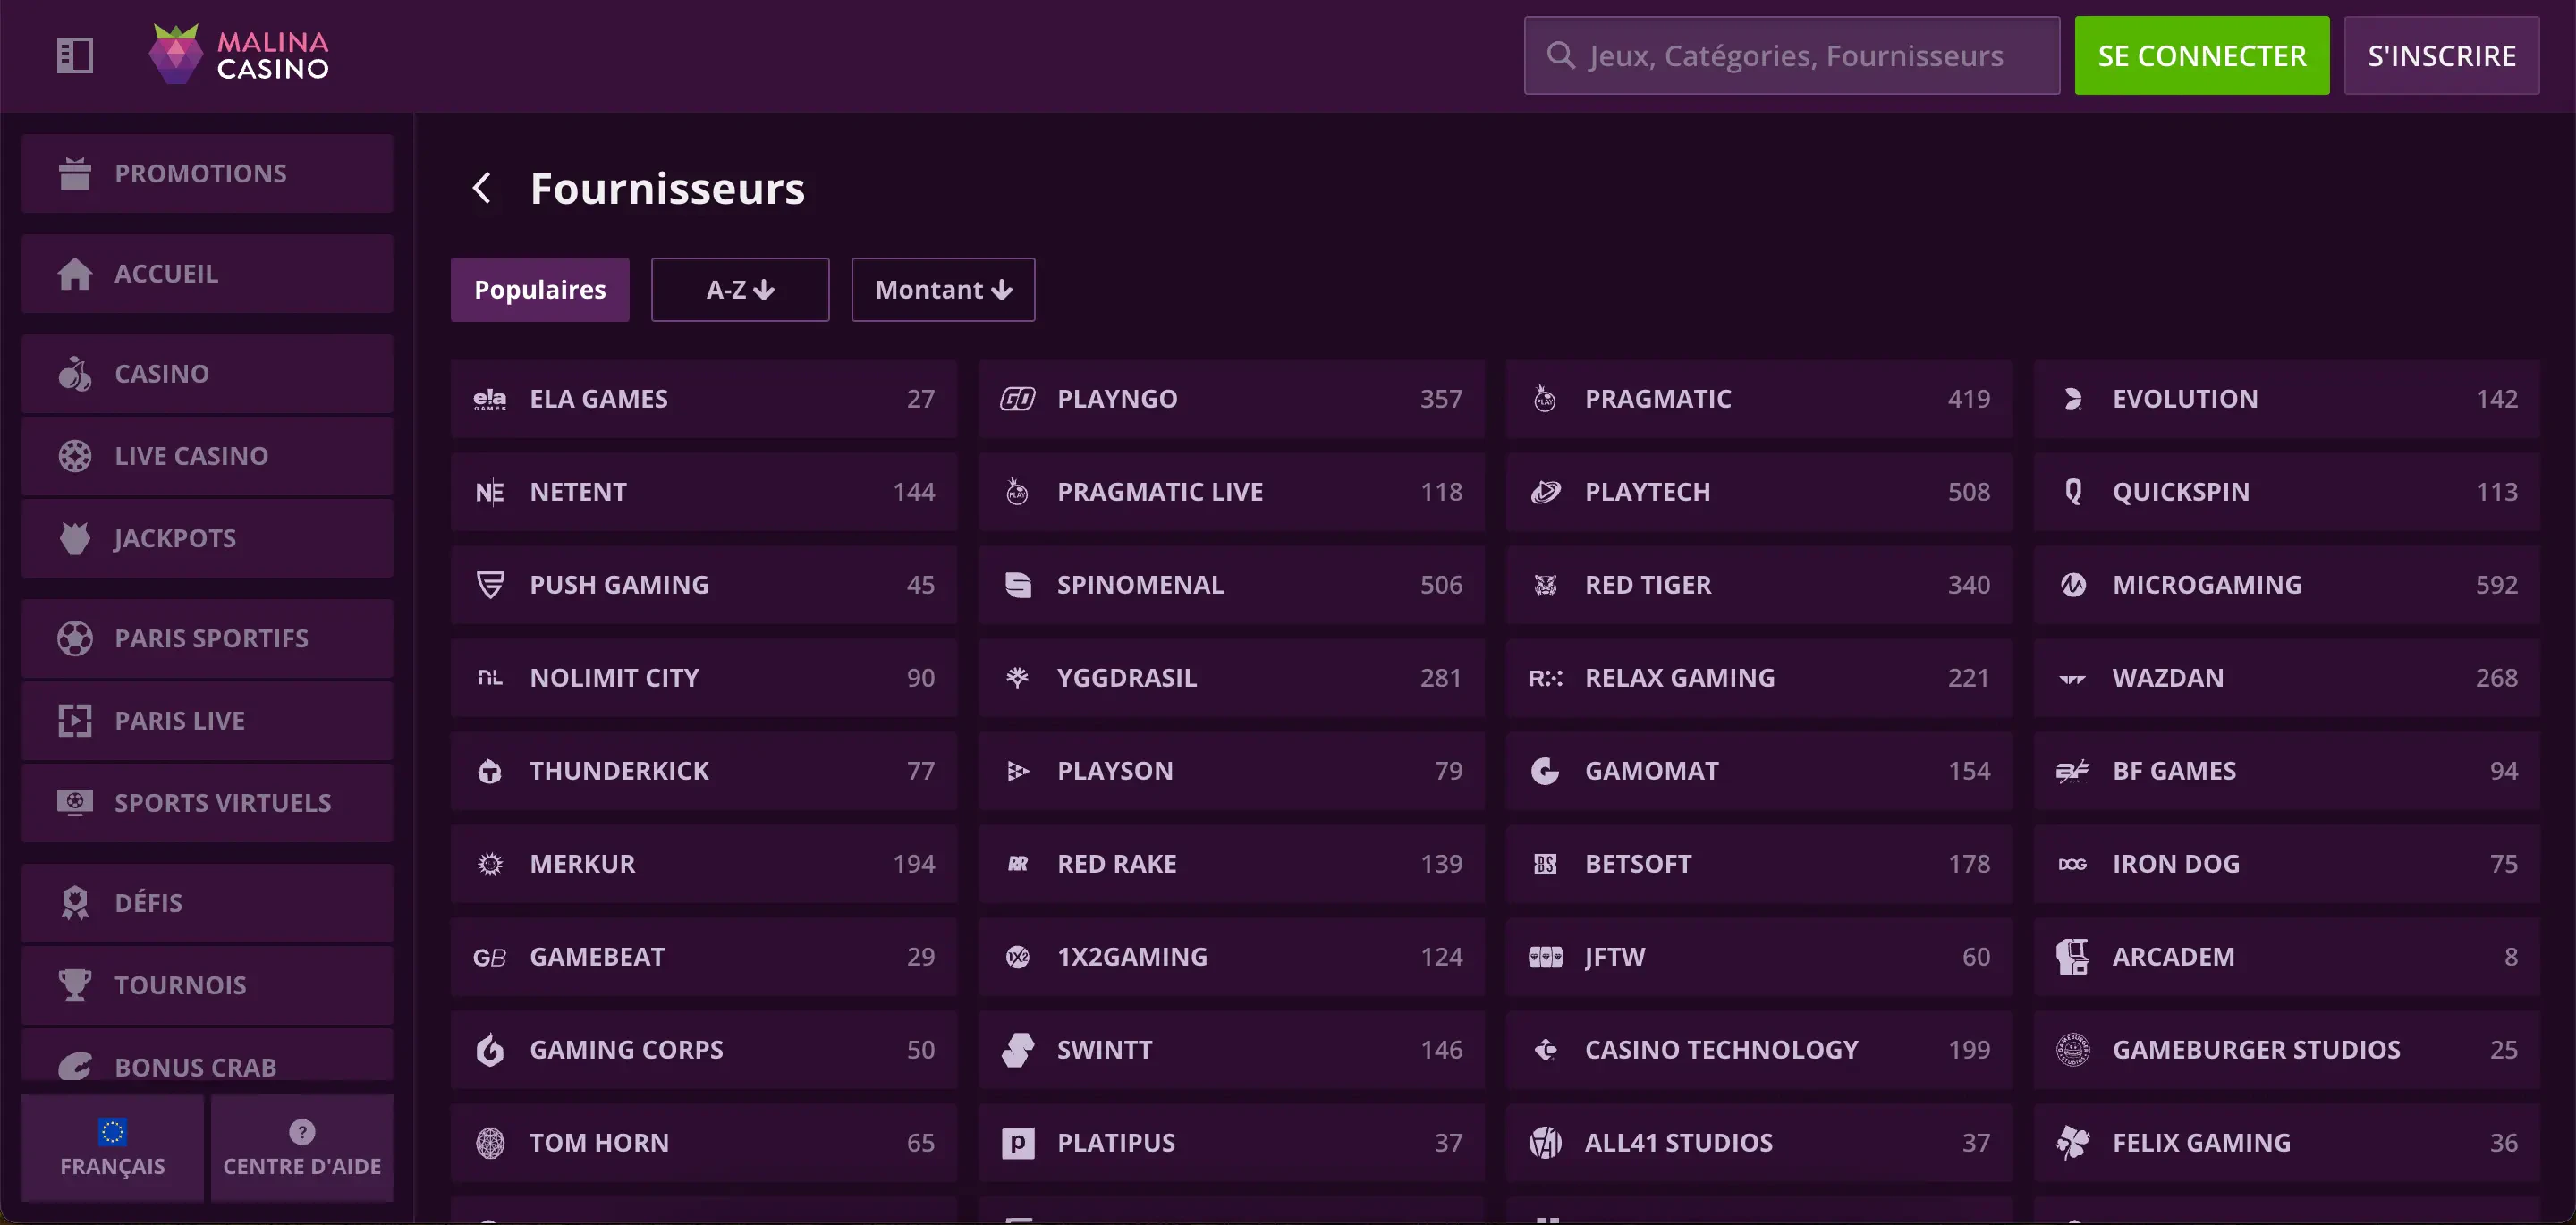The height and width of the screenshot is (1225, 2576).
Task: Open the Thunderkick provider tile
Action: 704,771
